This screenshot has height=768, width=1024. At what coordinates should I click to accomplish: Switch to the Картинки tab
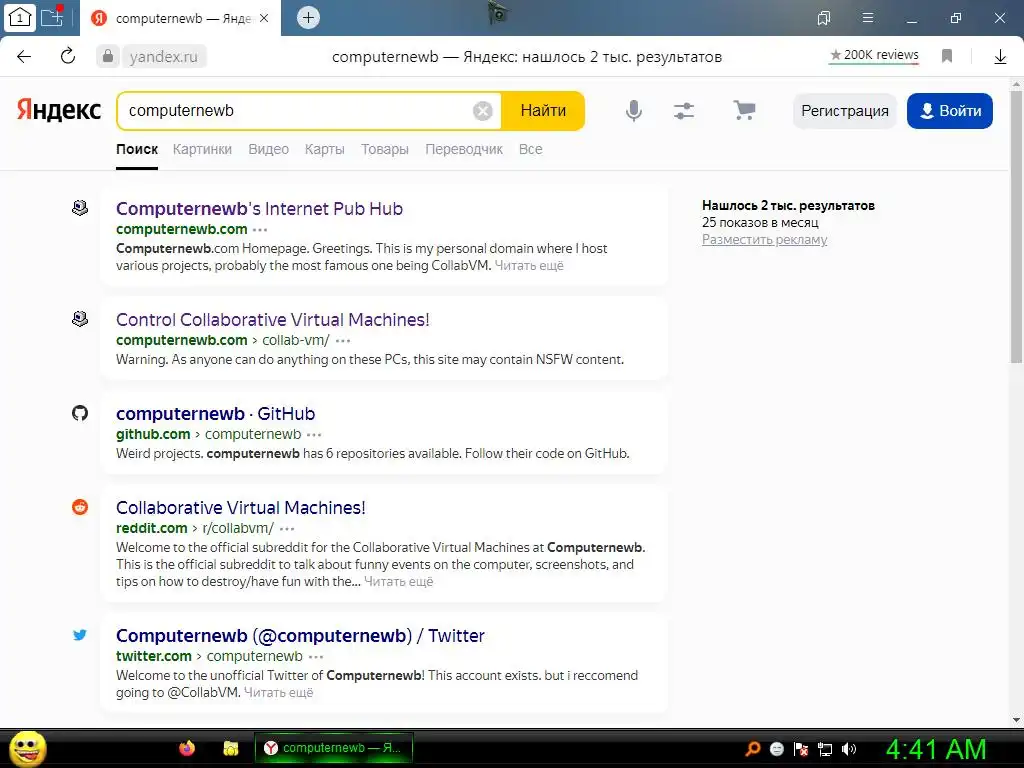tap(202, 149)
